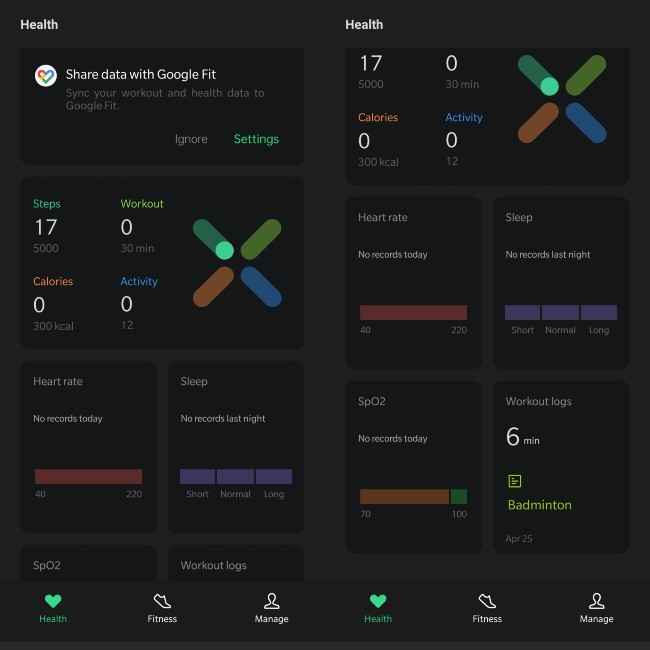Tap the person icon in right screen
This screenshot has width=650, height=650.
[x=597, y=601]
